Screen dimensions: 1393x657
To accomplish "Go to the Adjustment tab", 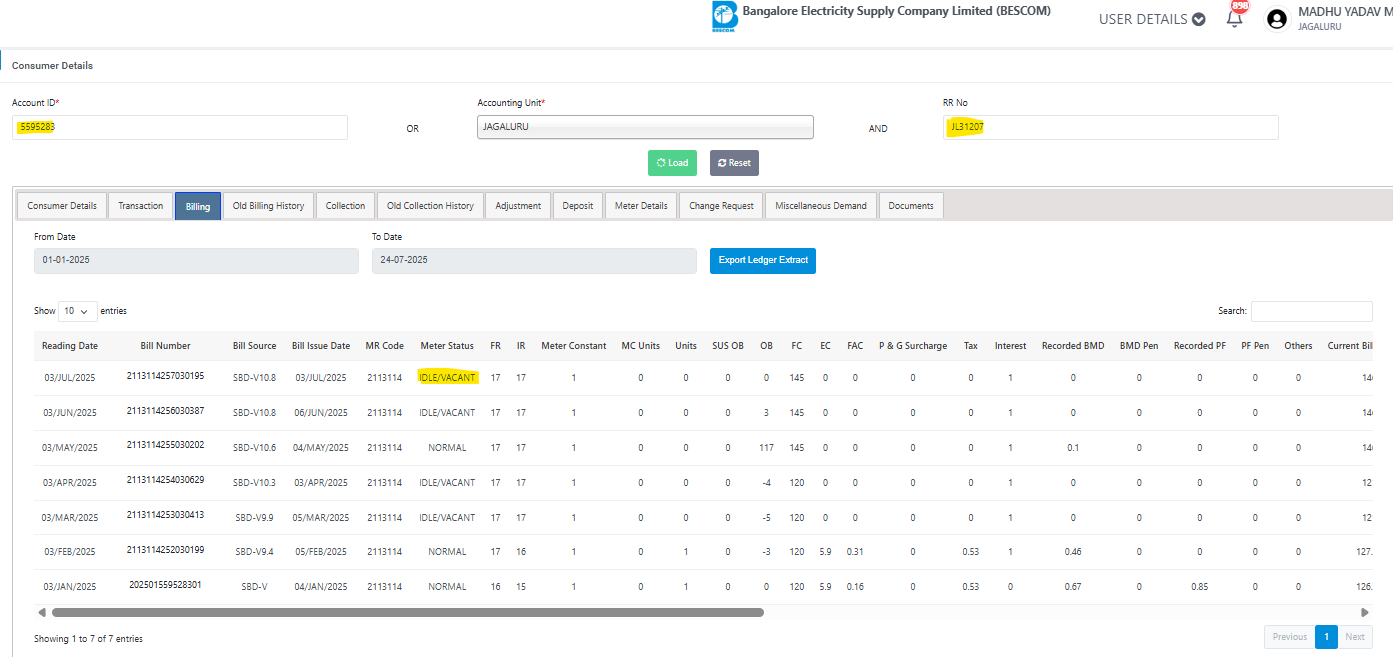I will tap(518, 206).
